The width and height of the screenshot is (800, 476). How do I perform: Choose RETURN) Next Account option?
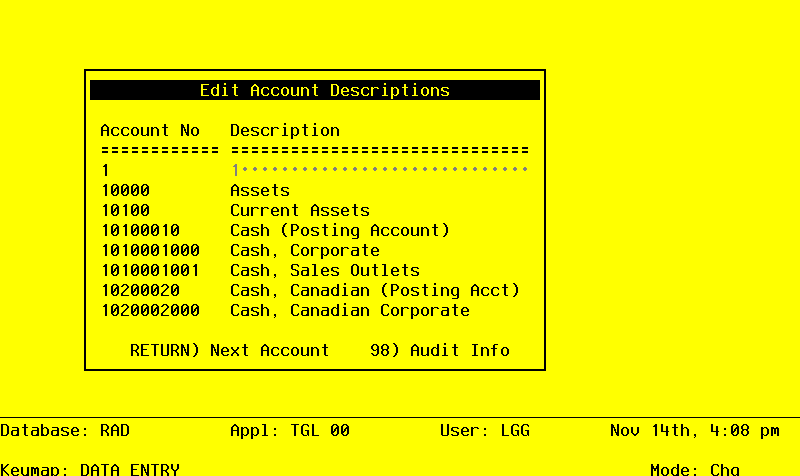tap(230, 350)
